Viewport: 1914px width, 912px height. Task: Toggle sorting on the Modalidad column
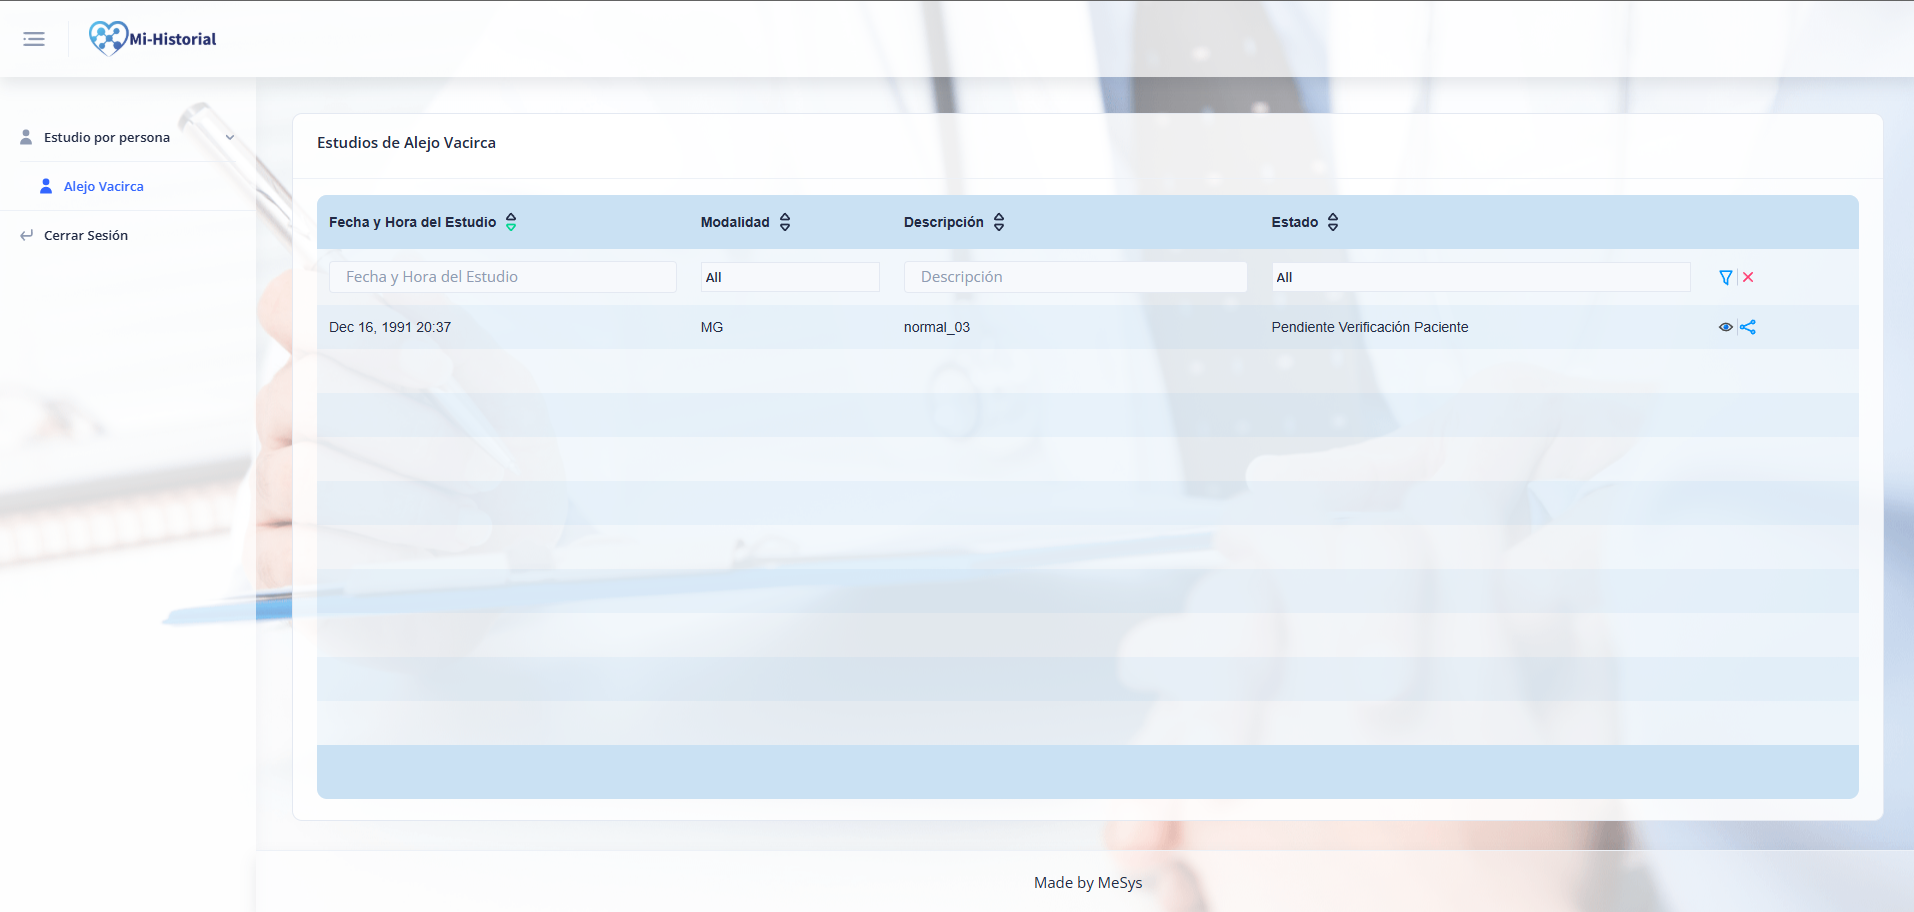785,221
